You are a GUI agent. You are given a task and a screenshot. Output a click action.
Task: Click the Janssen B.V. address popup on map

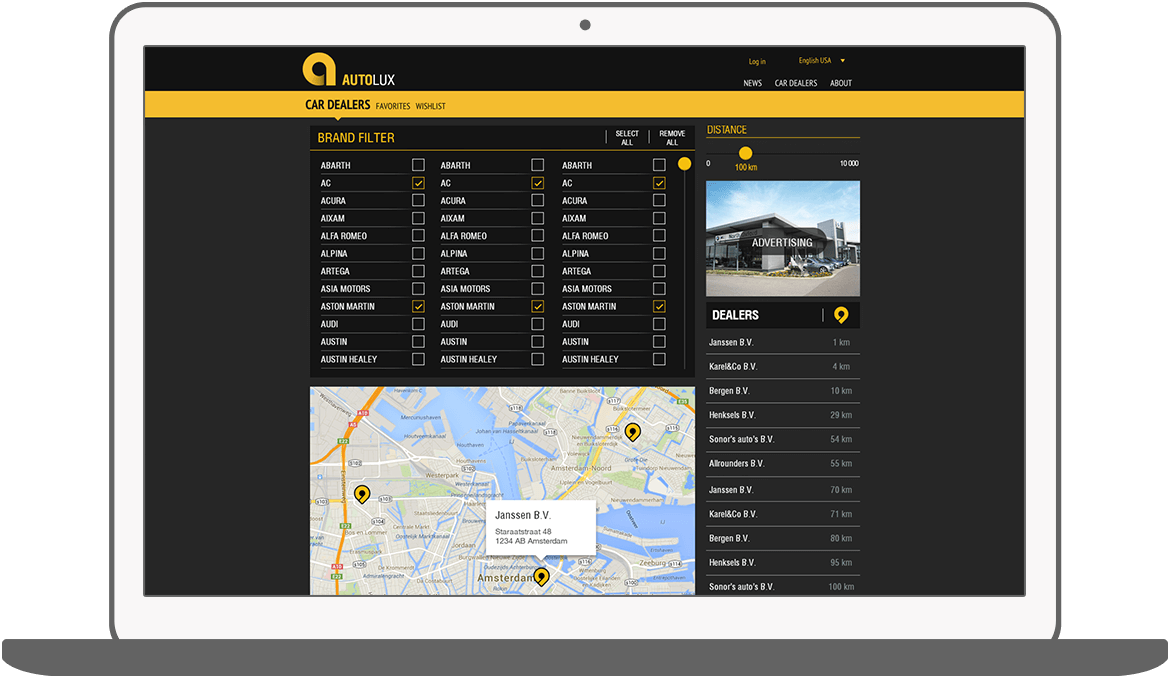point(541,528)
